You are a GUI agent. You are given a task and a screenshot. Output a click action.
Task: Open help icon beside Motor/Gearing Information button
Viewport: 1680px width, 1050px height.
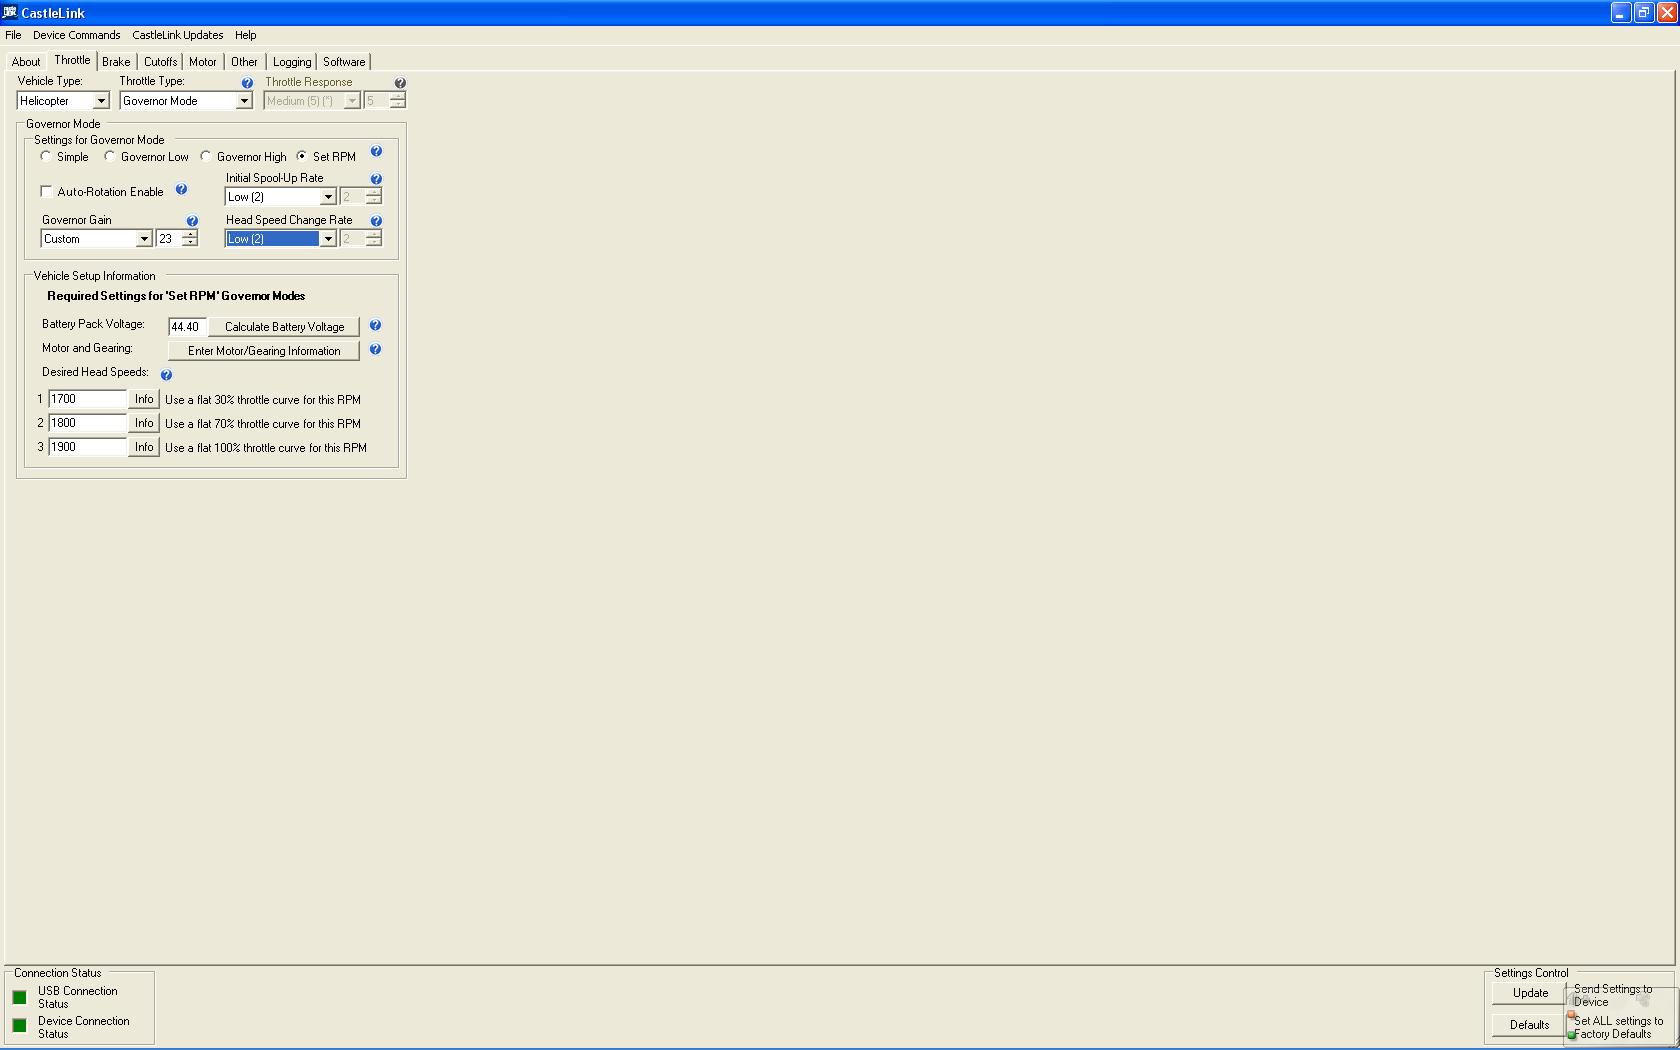375,349
